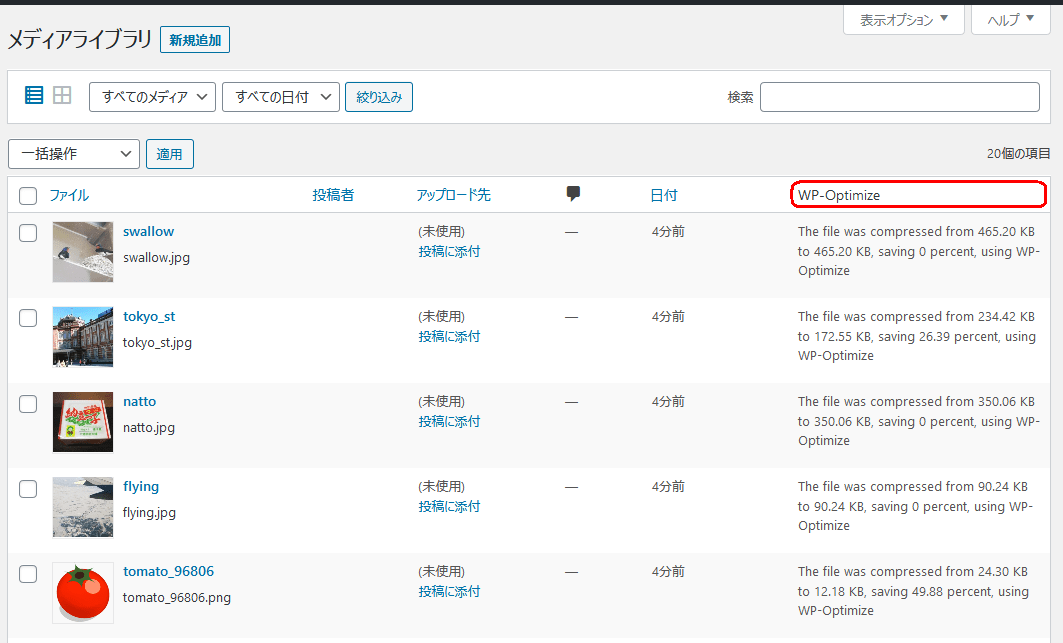Click 4分前 date in tomato_96806 row
Screen dimensions: 1063x643
pos(668,572)
